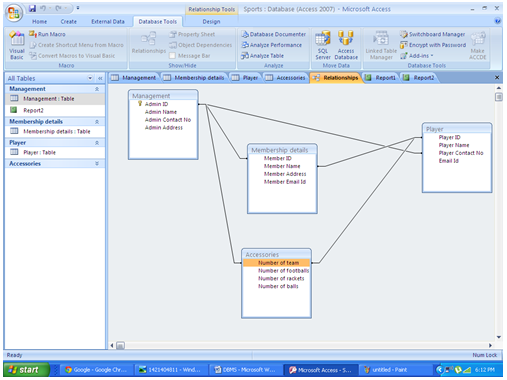Open Customize Quick Access Toolbar dropdown
The image size is (507, 380).
(x=78, y=8)
